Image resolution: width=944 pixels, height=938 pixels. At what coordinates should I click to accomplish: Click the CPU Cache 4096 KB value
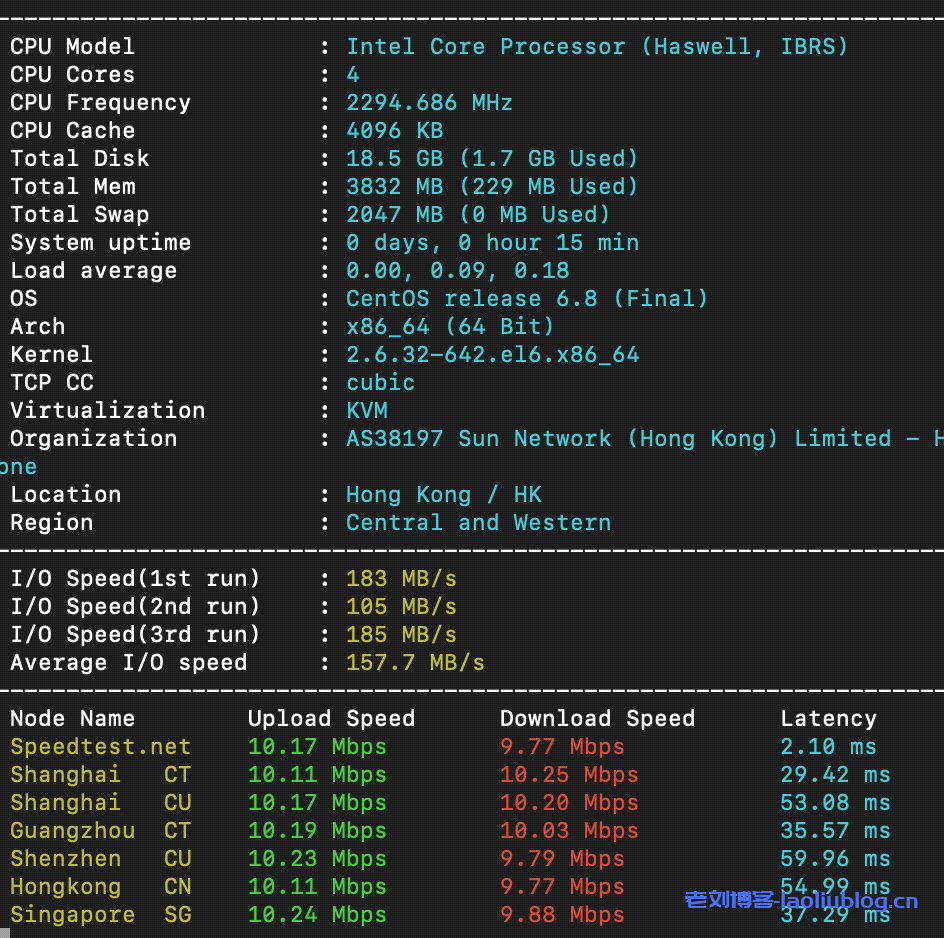[x=394, y=131]
